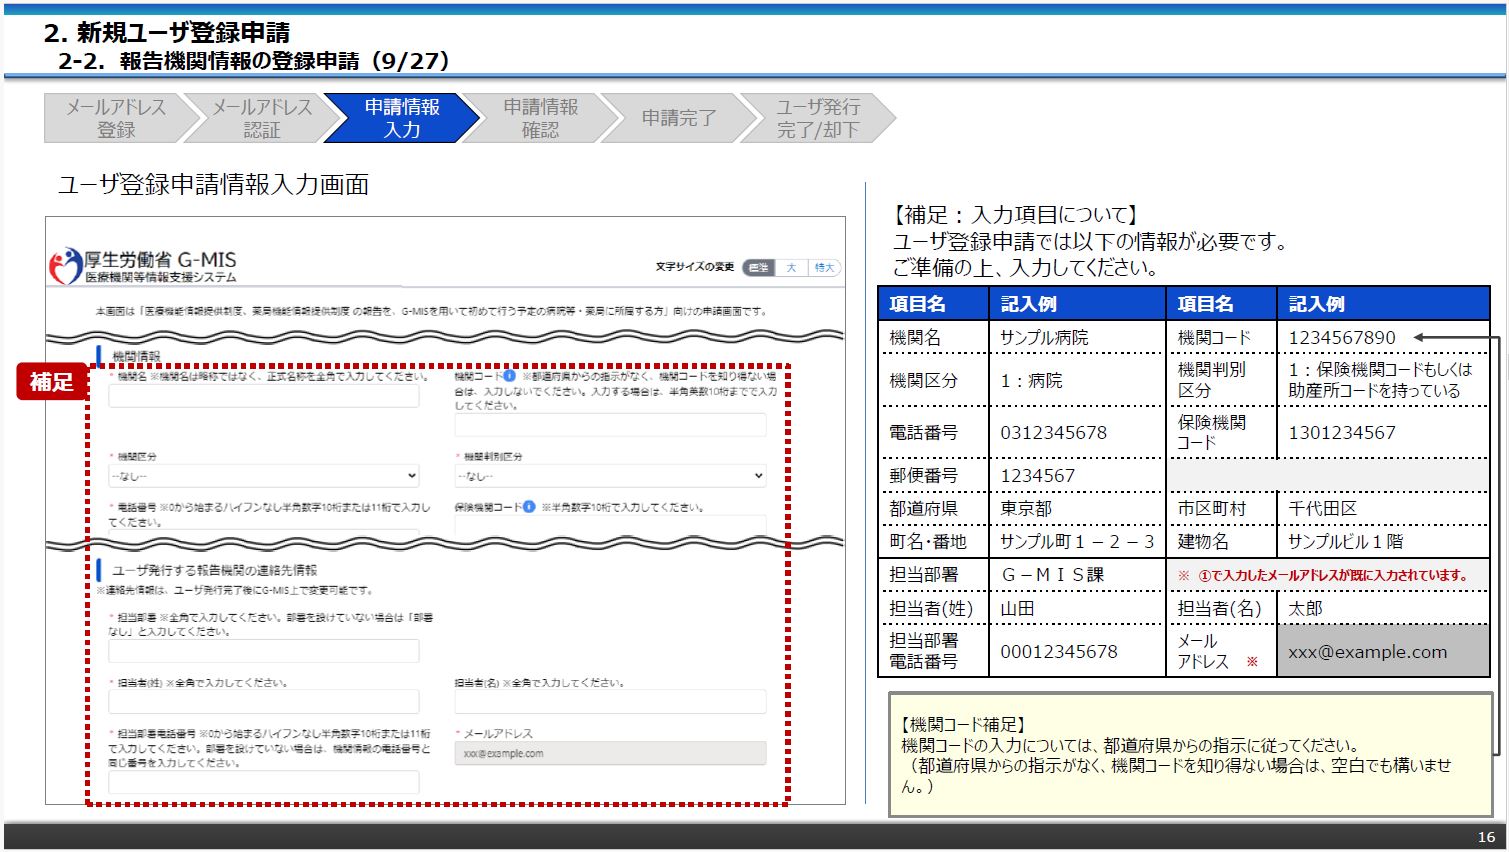Click the grayed メールアドレス field xxx@example.com
This screenshot has width=1509, height=852.
pos(610,753)
